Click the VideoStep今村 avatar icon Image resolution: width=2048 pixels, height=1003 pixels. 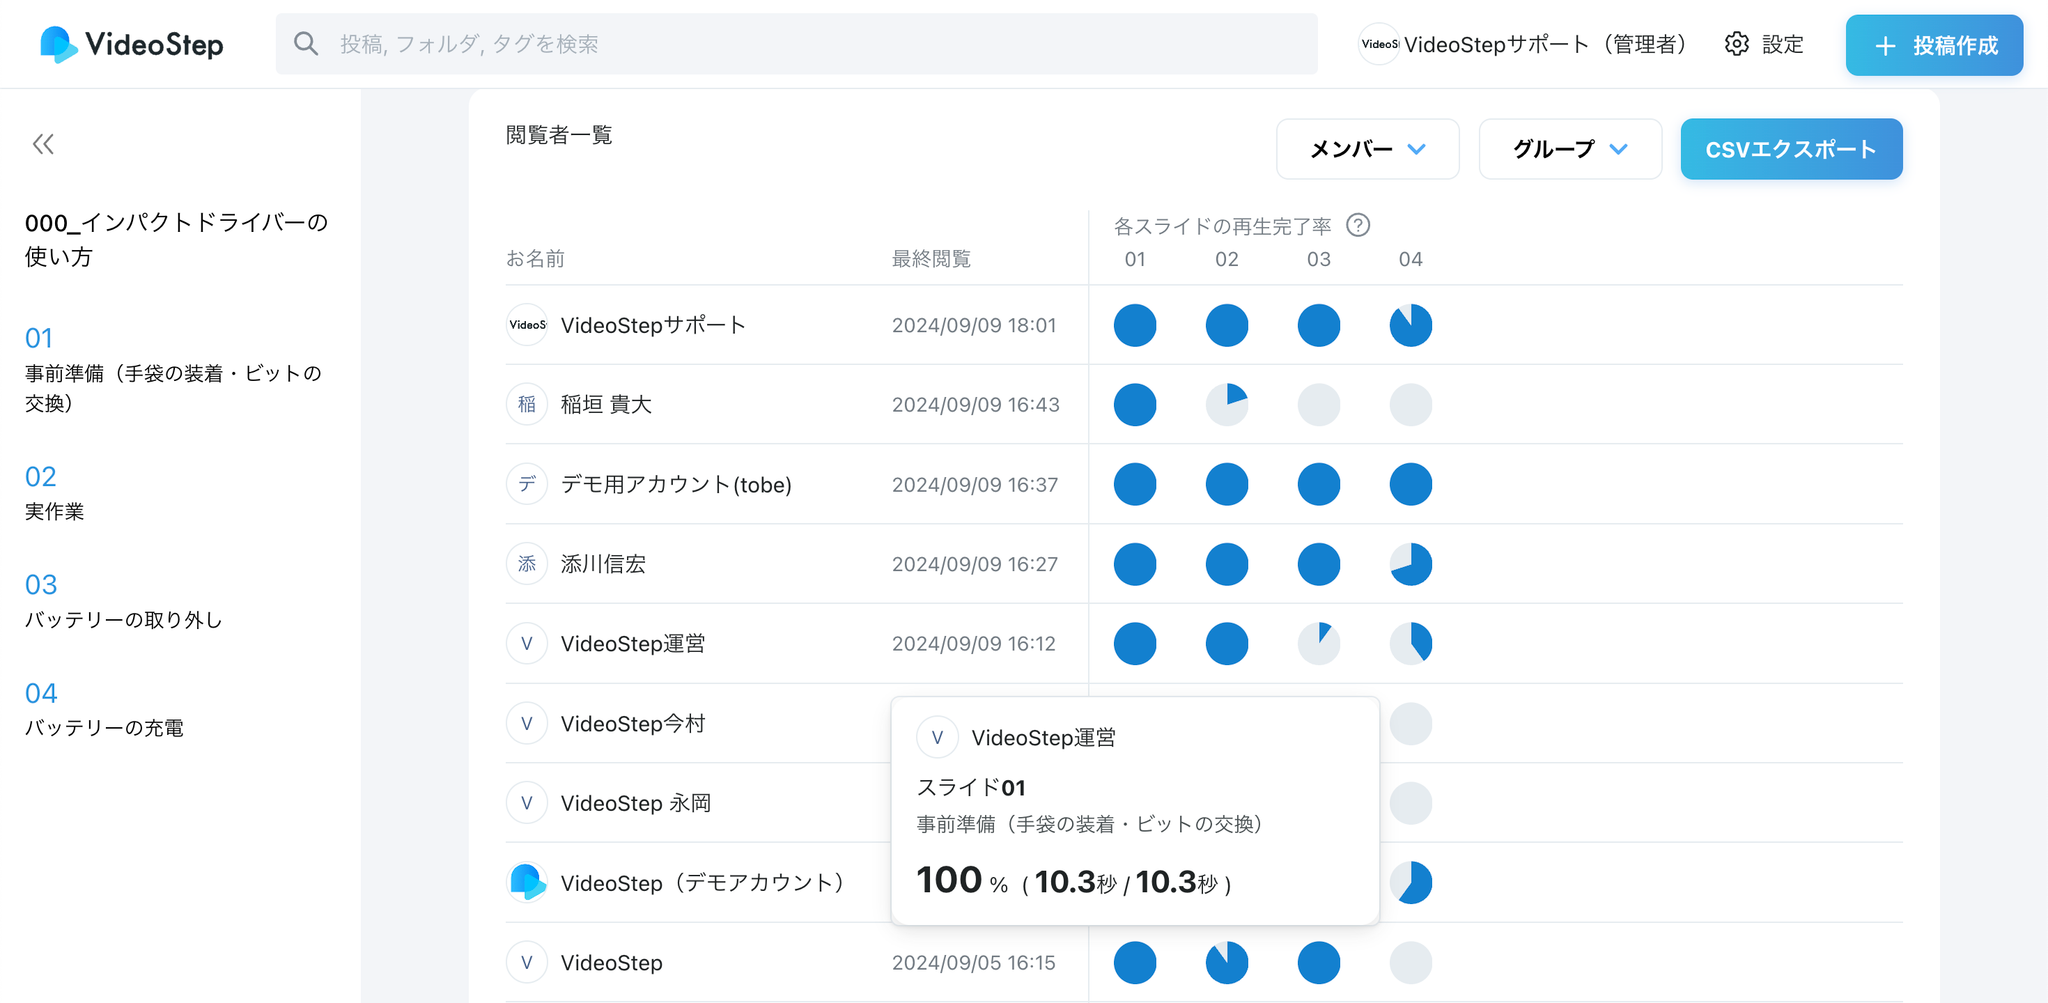pyautogui.click(x=527, y=723)
